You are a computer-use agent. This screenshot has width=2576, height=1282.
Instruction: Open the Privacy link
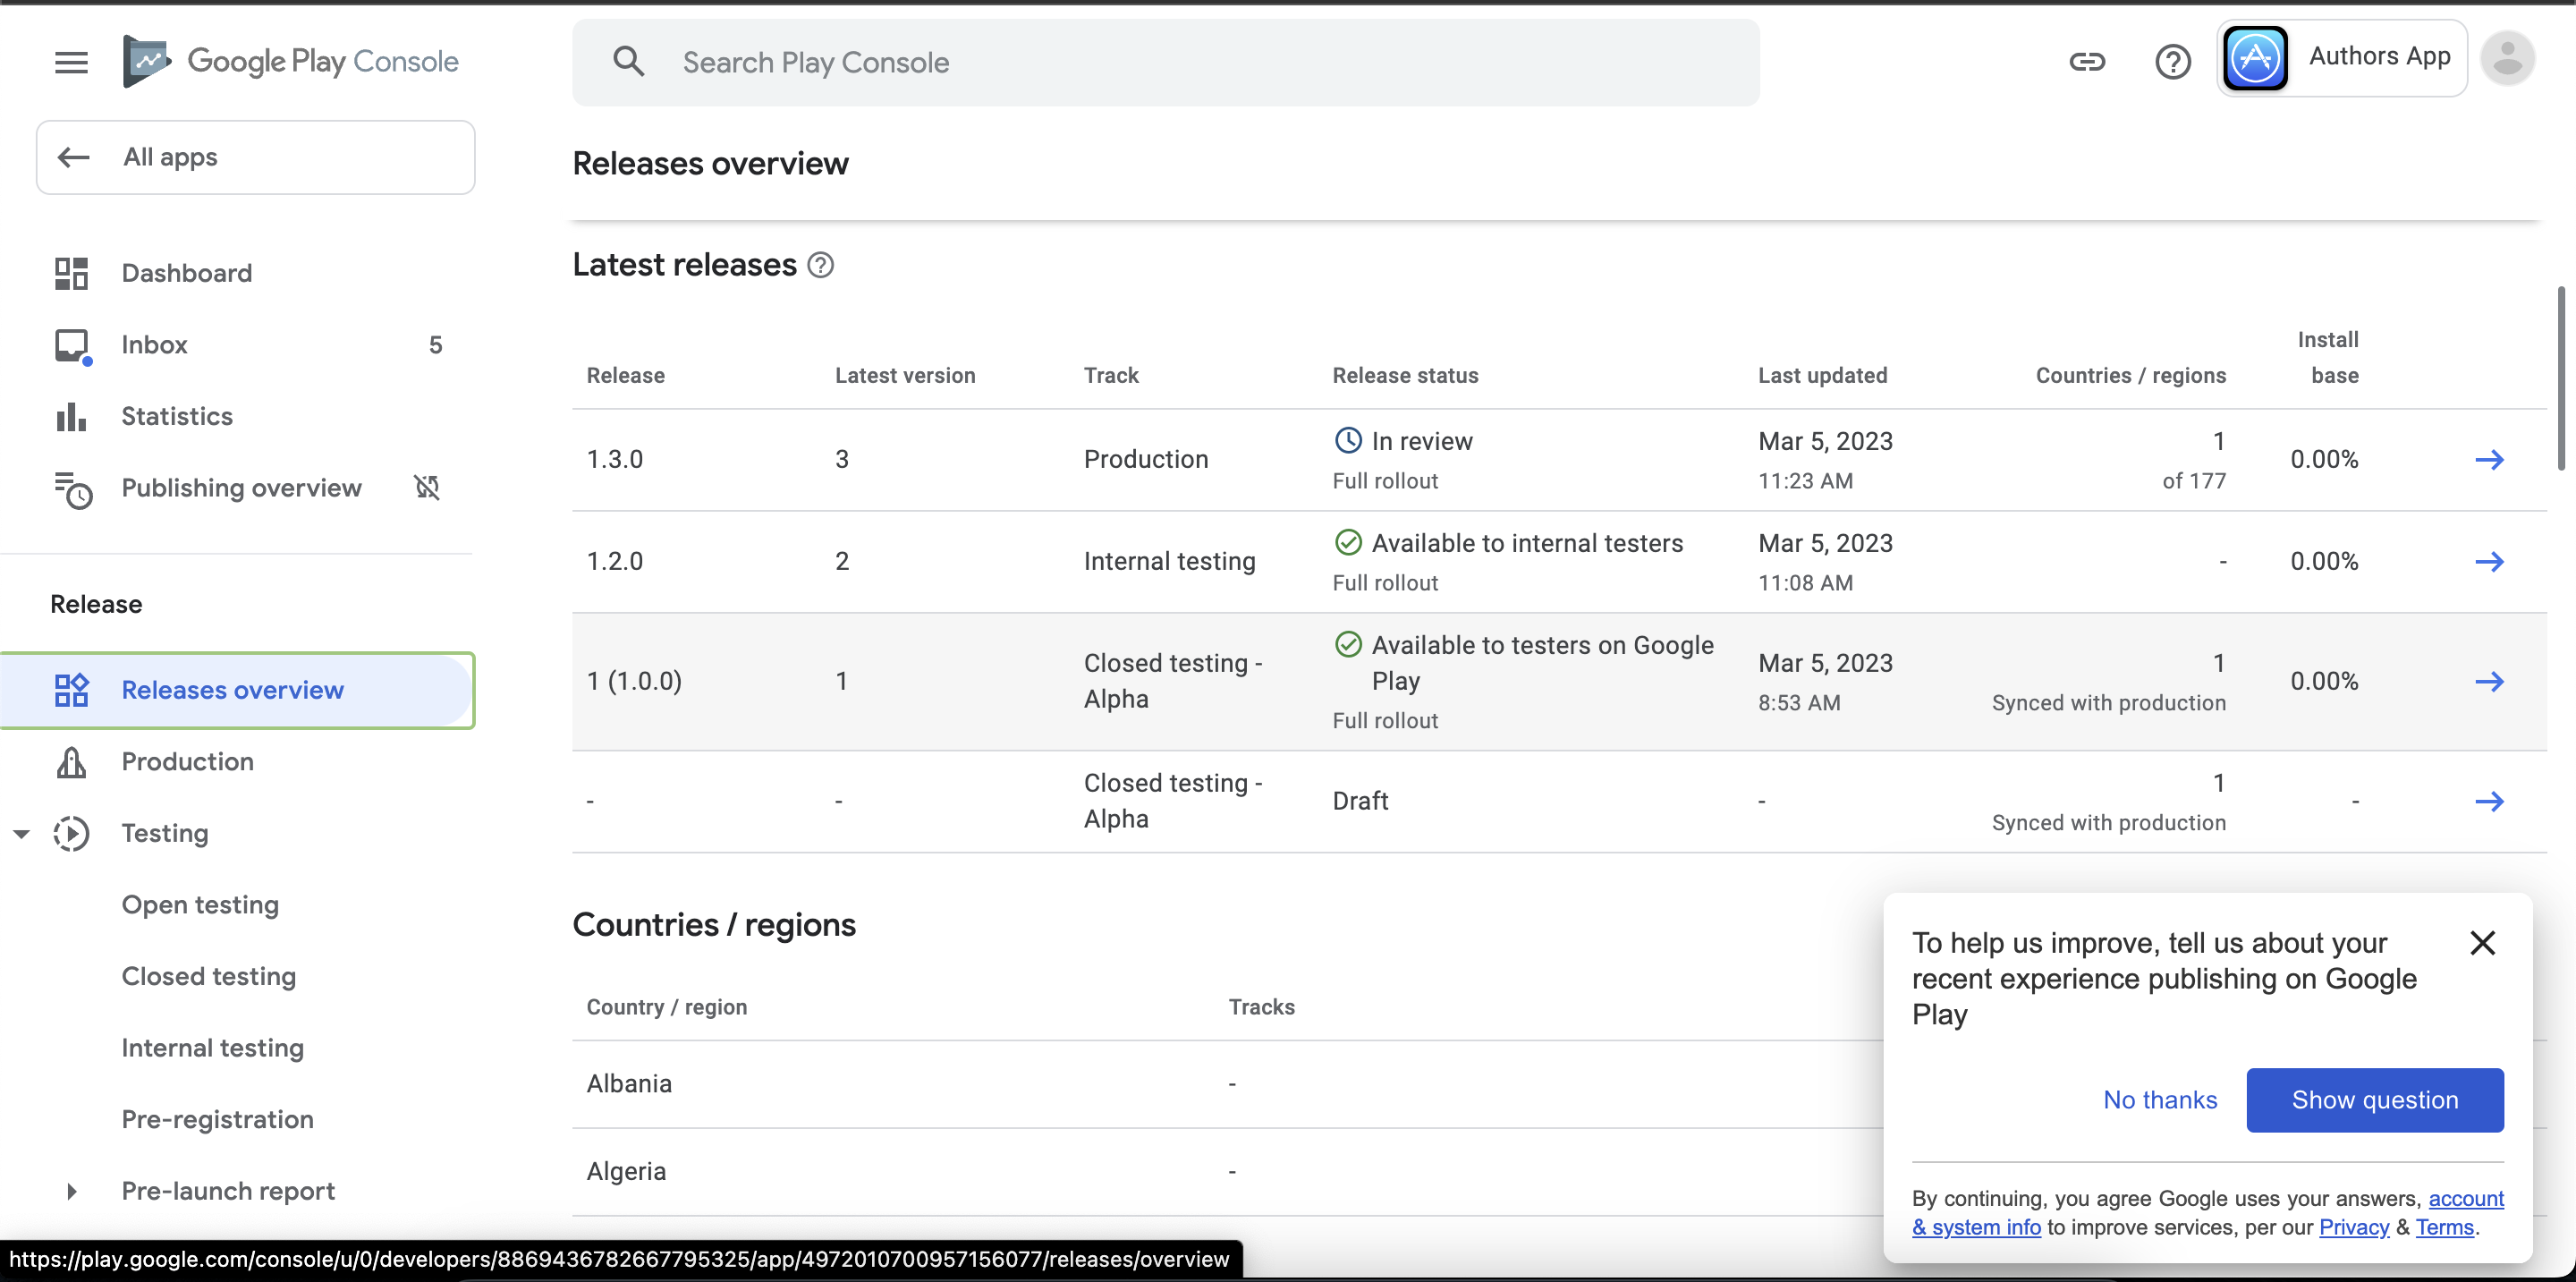pyautogui.click(x=2354, y=1227)
